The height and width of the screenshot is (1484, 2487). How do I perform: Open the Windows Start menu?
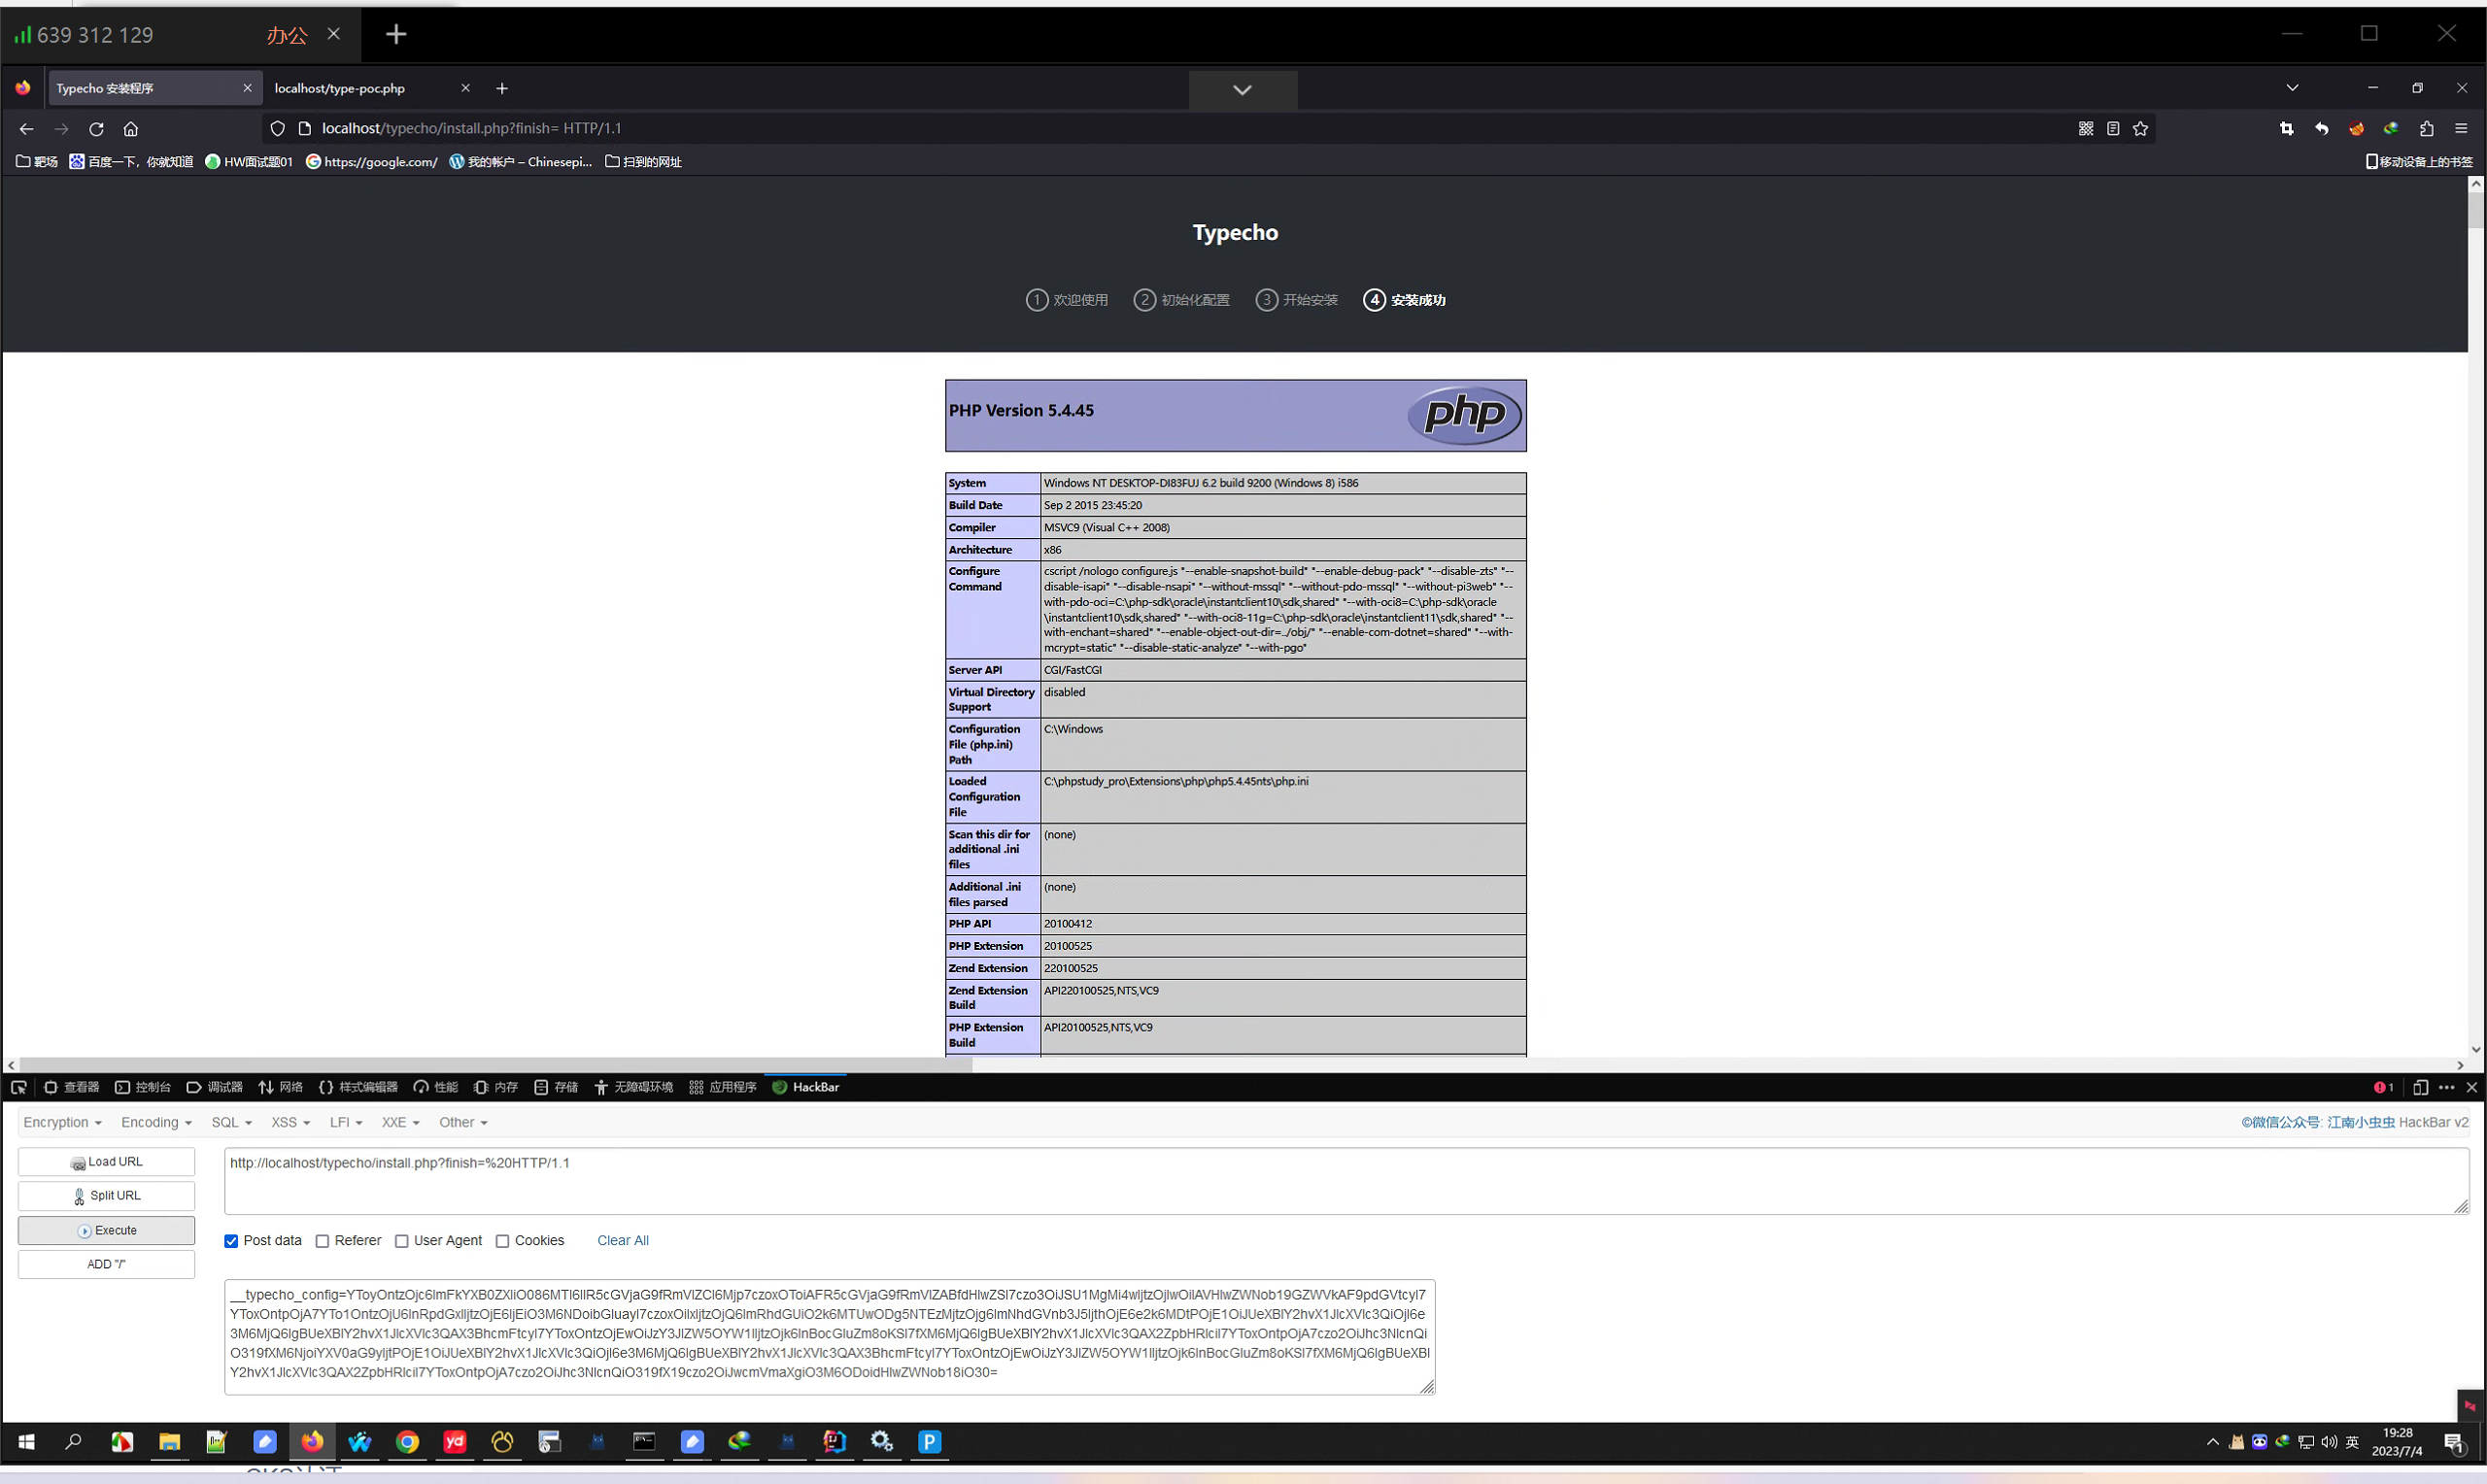(26, 1441)
